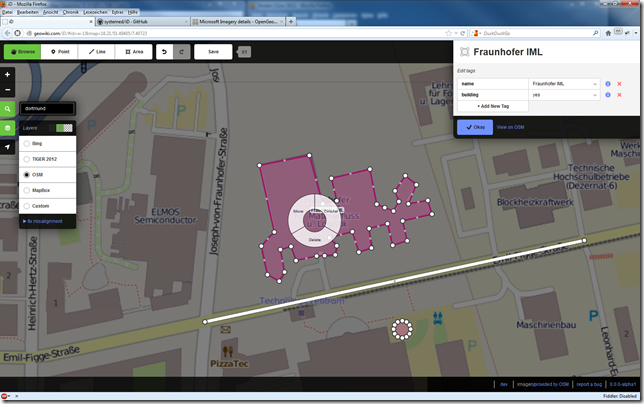The width and height of the screenshot is (644, 404).
Task: Toggle the layers panel icon
Action: pyautogui.click(x=7, y=128)
